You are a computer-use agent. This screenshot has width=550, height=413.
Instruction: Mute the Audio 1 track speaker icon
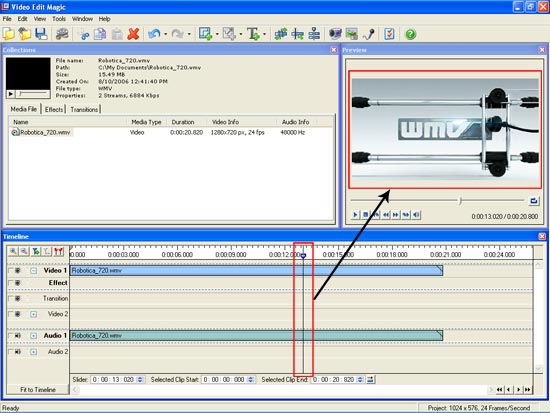coord(18,336)
